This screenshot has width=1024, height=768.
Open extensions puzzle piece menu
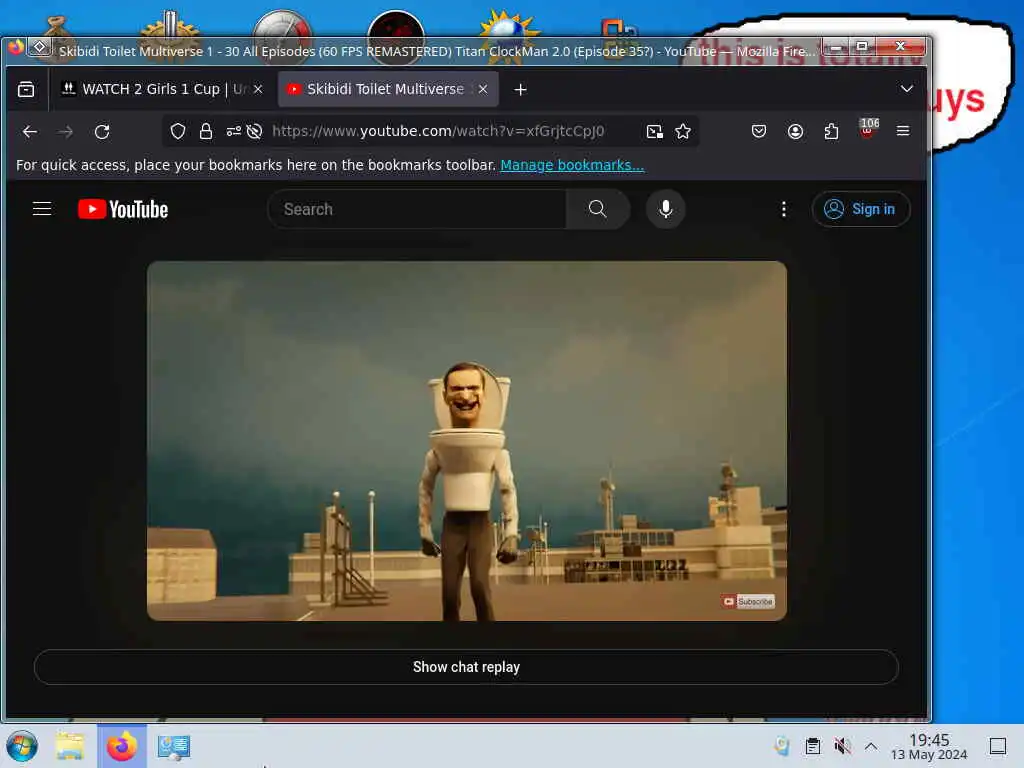(831, 131)
